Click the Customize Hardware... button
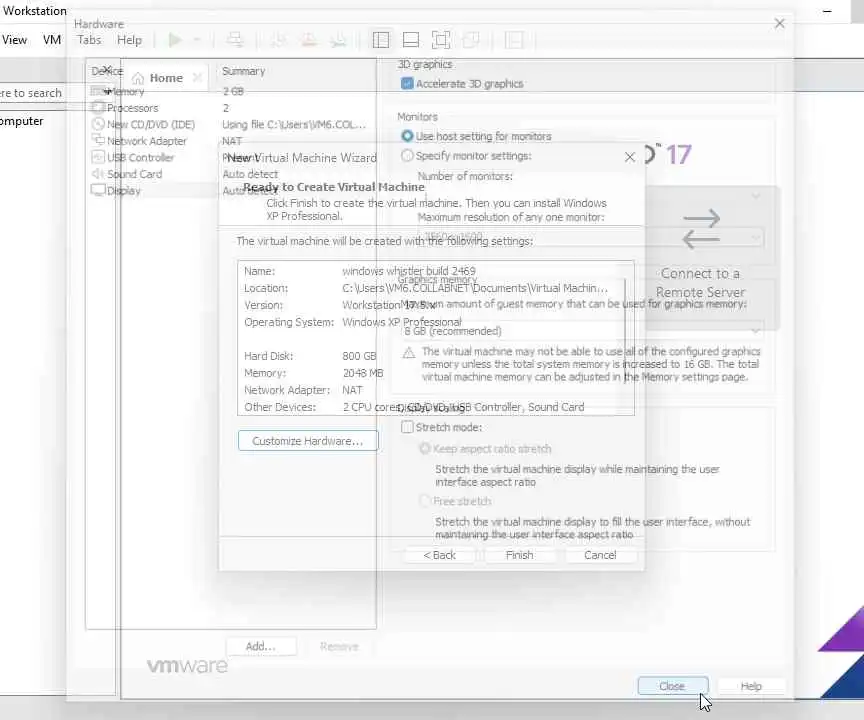This screenshot has width=864, height=720. [308, 441]
